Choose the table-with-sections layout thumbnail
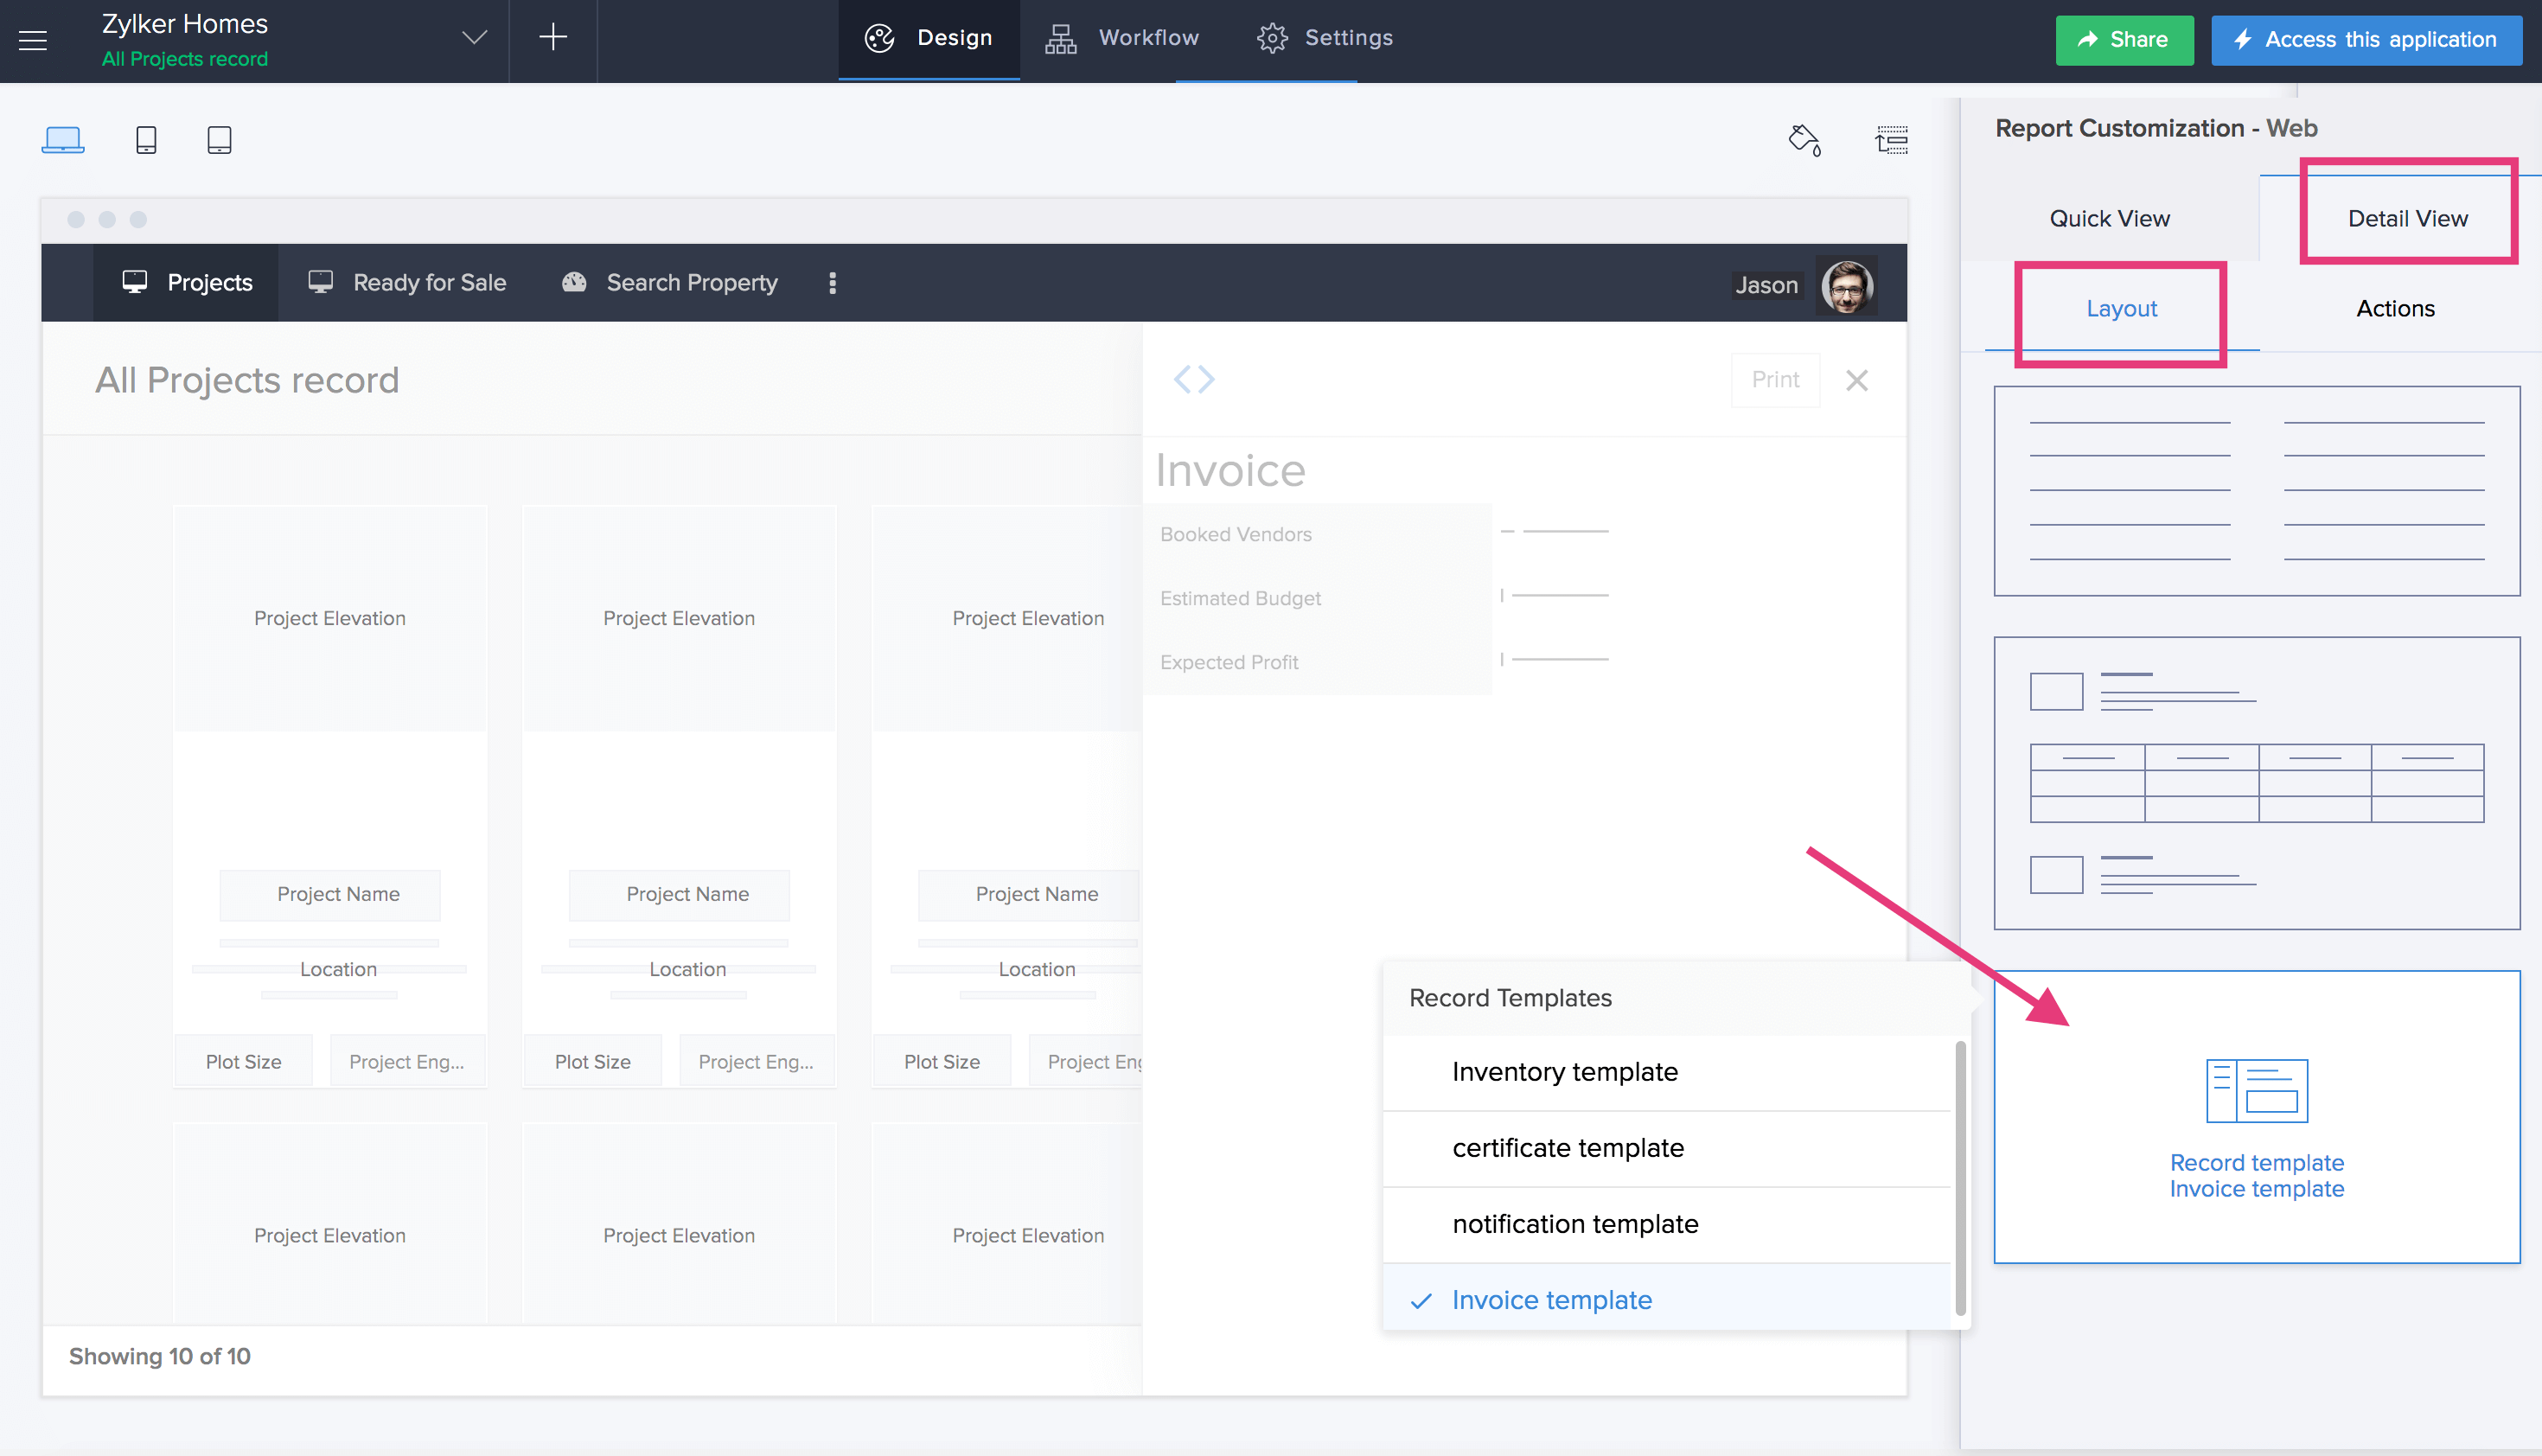Image resolution: width=2542 pixels, height=1456 pixels. [x=2257, y=783]
